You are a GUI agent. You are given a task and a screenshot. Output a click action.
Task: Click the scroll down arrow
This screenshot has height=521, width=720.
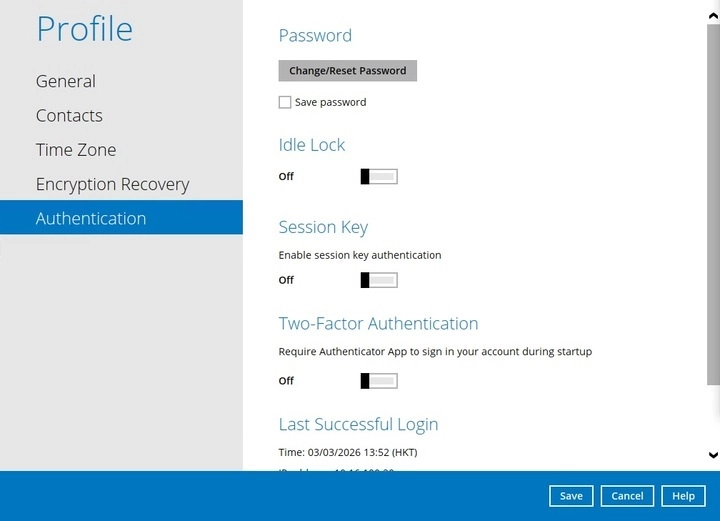click(x=712, y=456)
